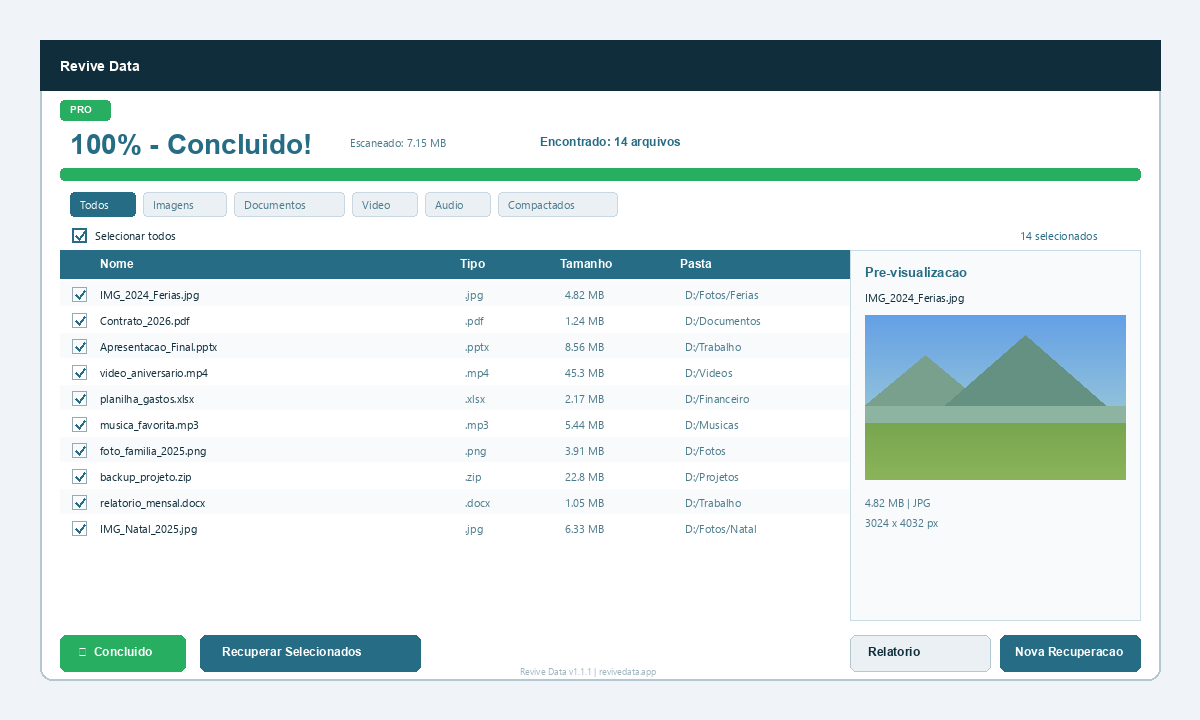Open Nova Recuperacao
The image size is (1200, 720).
tap(1070, 651)
